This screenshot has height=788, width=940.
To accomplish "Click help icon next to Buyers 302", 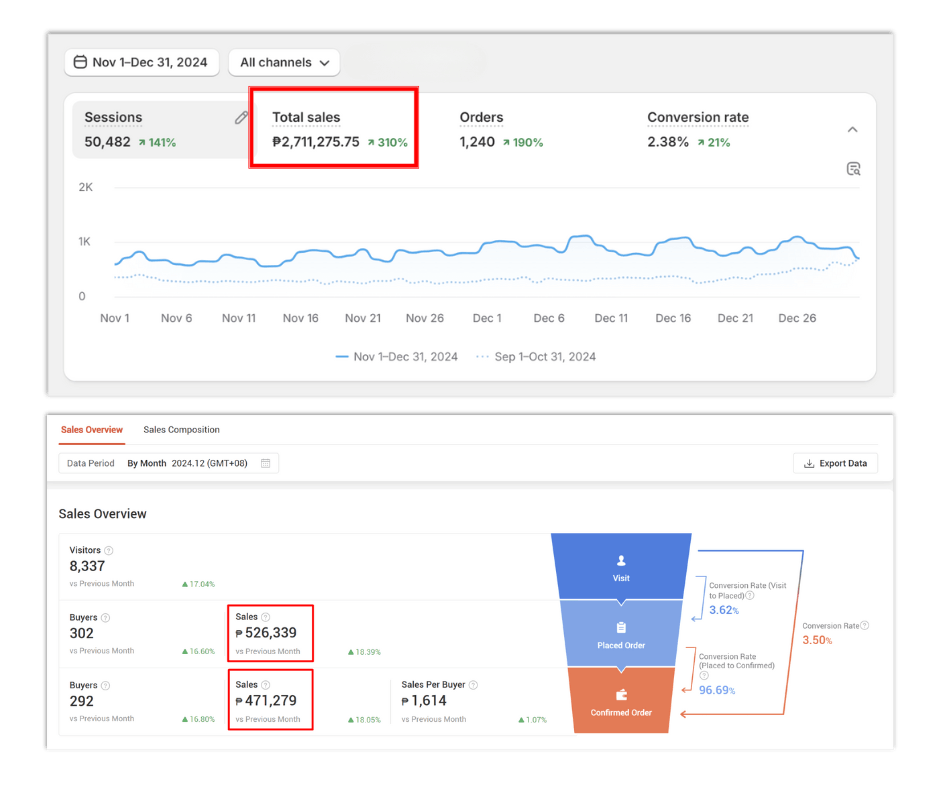I will tap(105, 618).
